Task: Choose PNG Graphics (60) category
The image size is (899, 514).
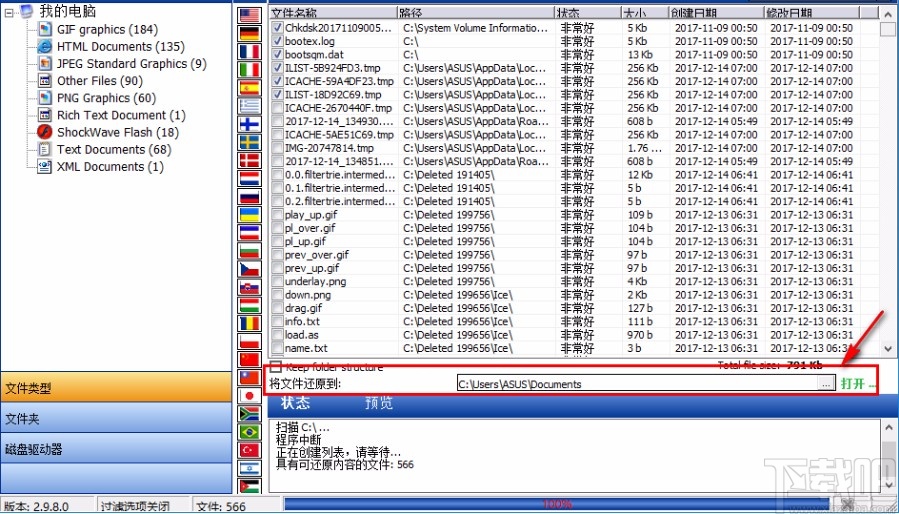Action: coord(107,98)
